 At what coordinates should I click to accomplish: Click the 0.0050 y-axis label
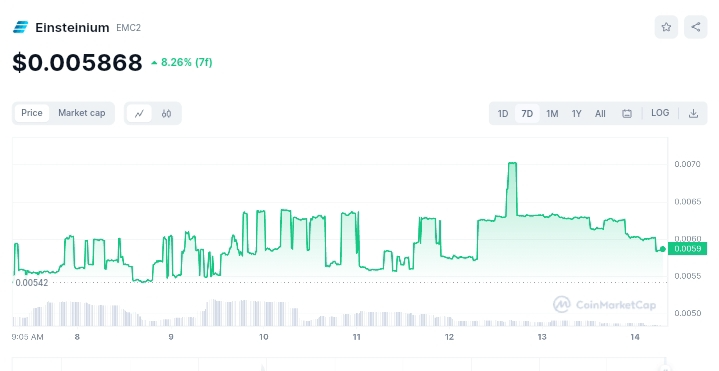point(687,313)
